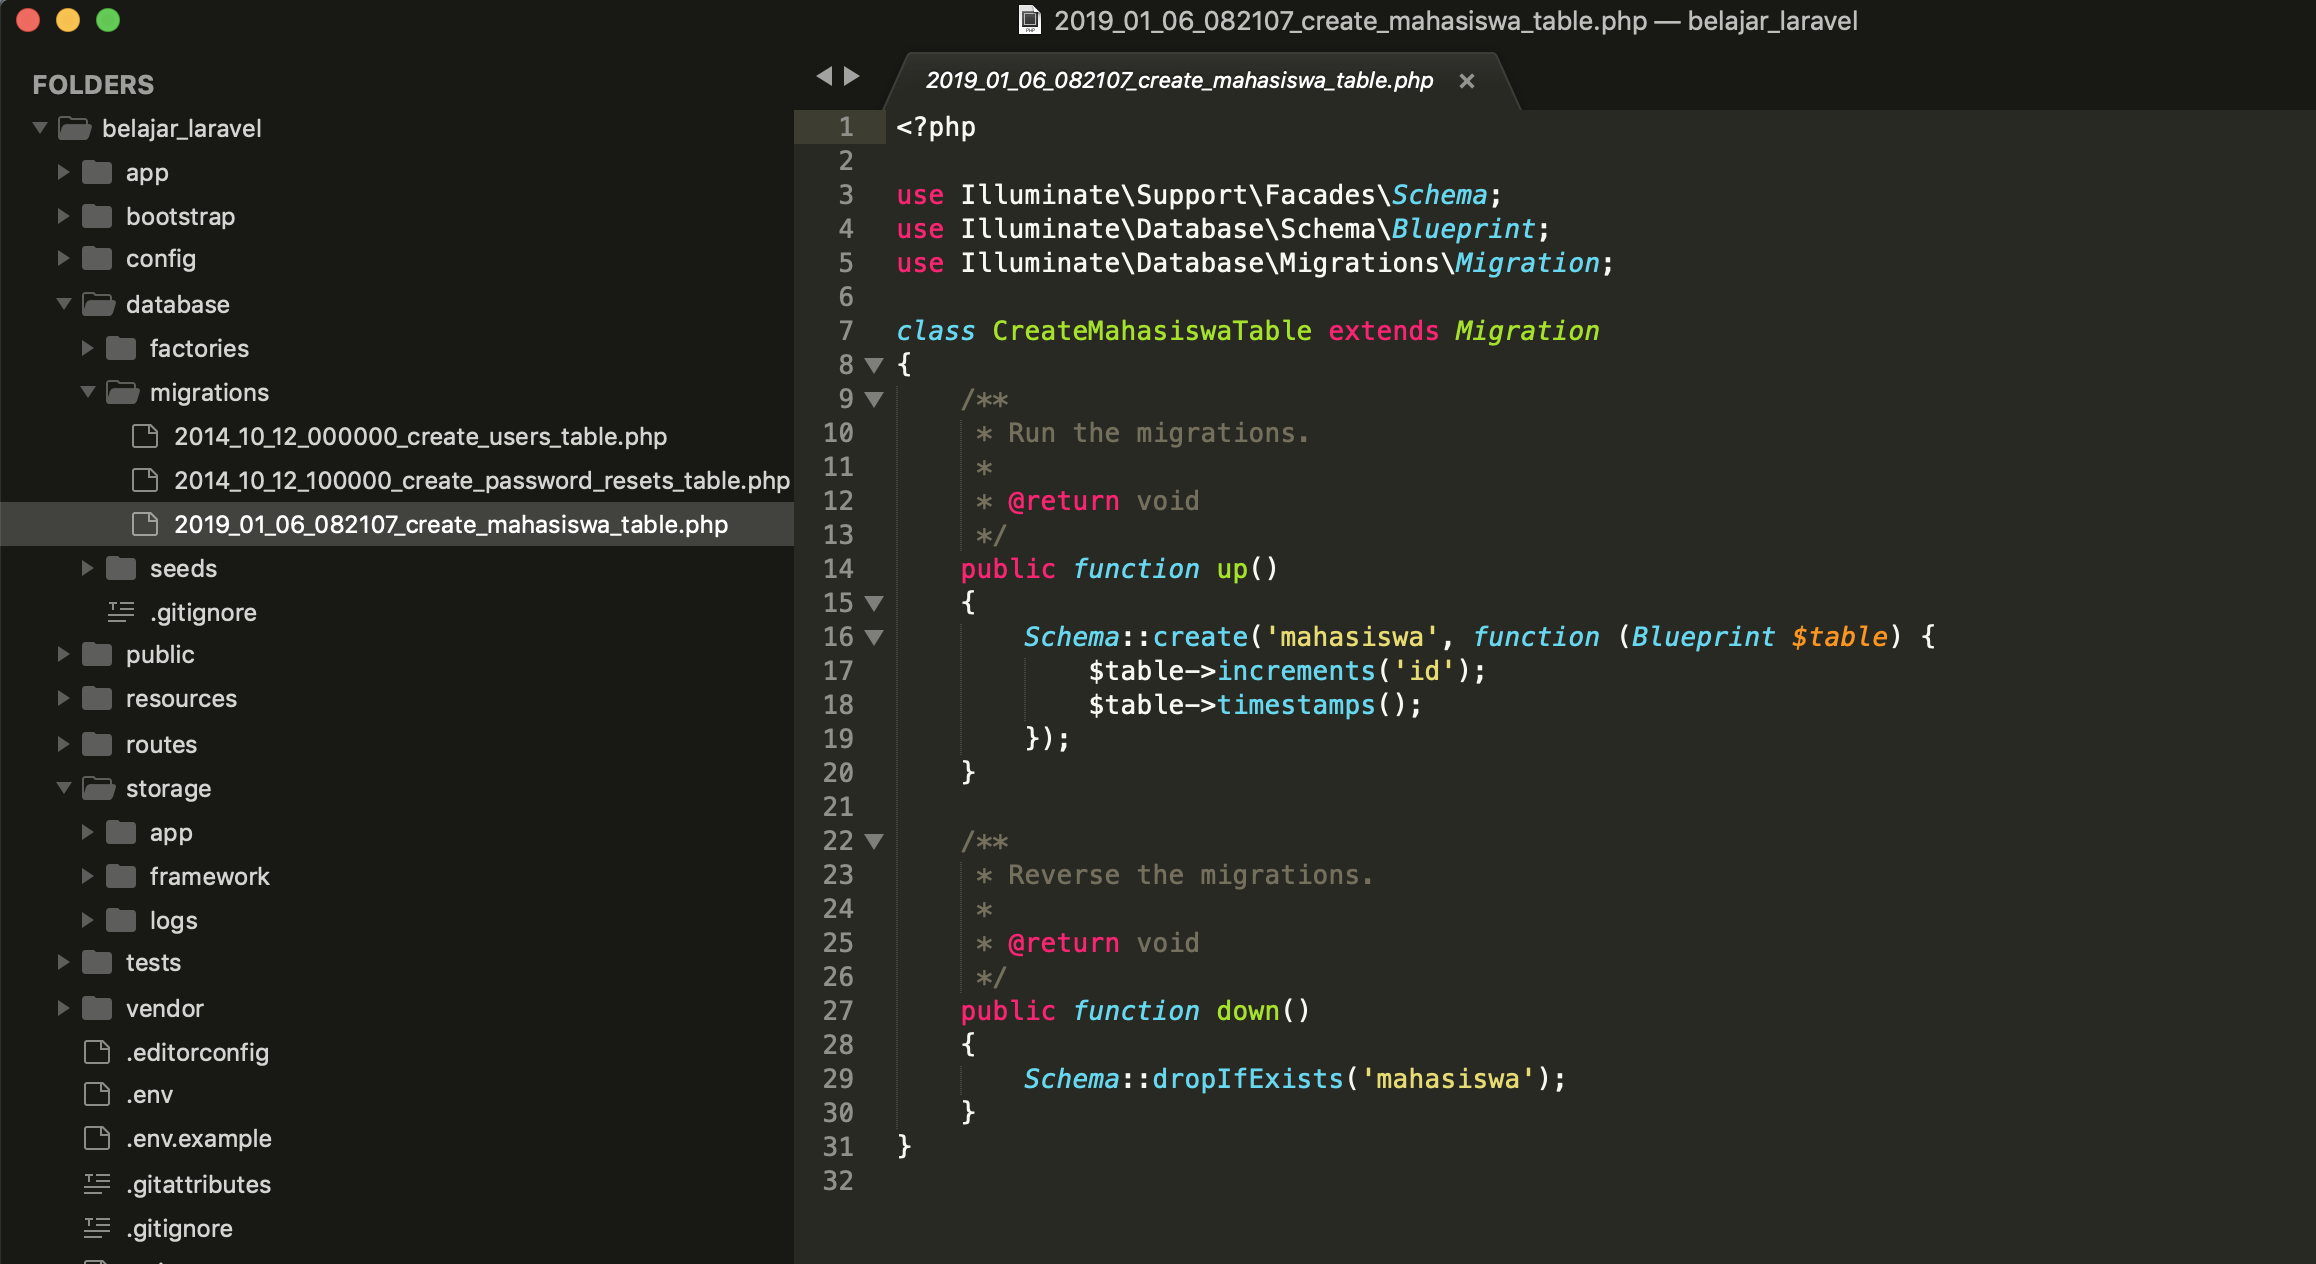Fold the docblock comment at line 9
The width and height of the screenshot is (2316, 1264).
tap(874, 399)
